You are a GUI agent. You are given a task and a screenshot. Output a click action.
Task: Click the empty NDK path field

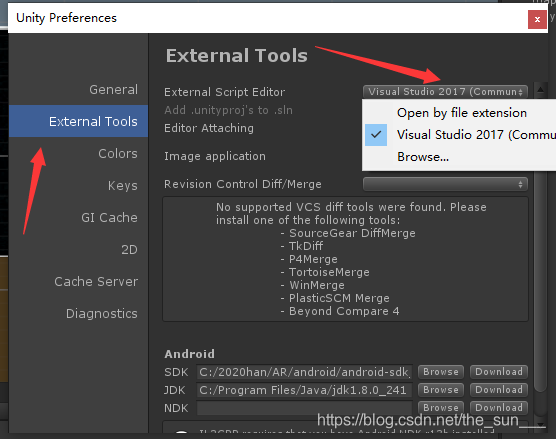click(304, 408)
